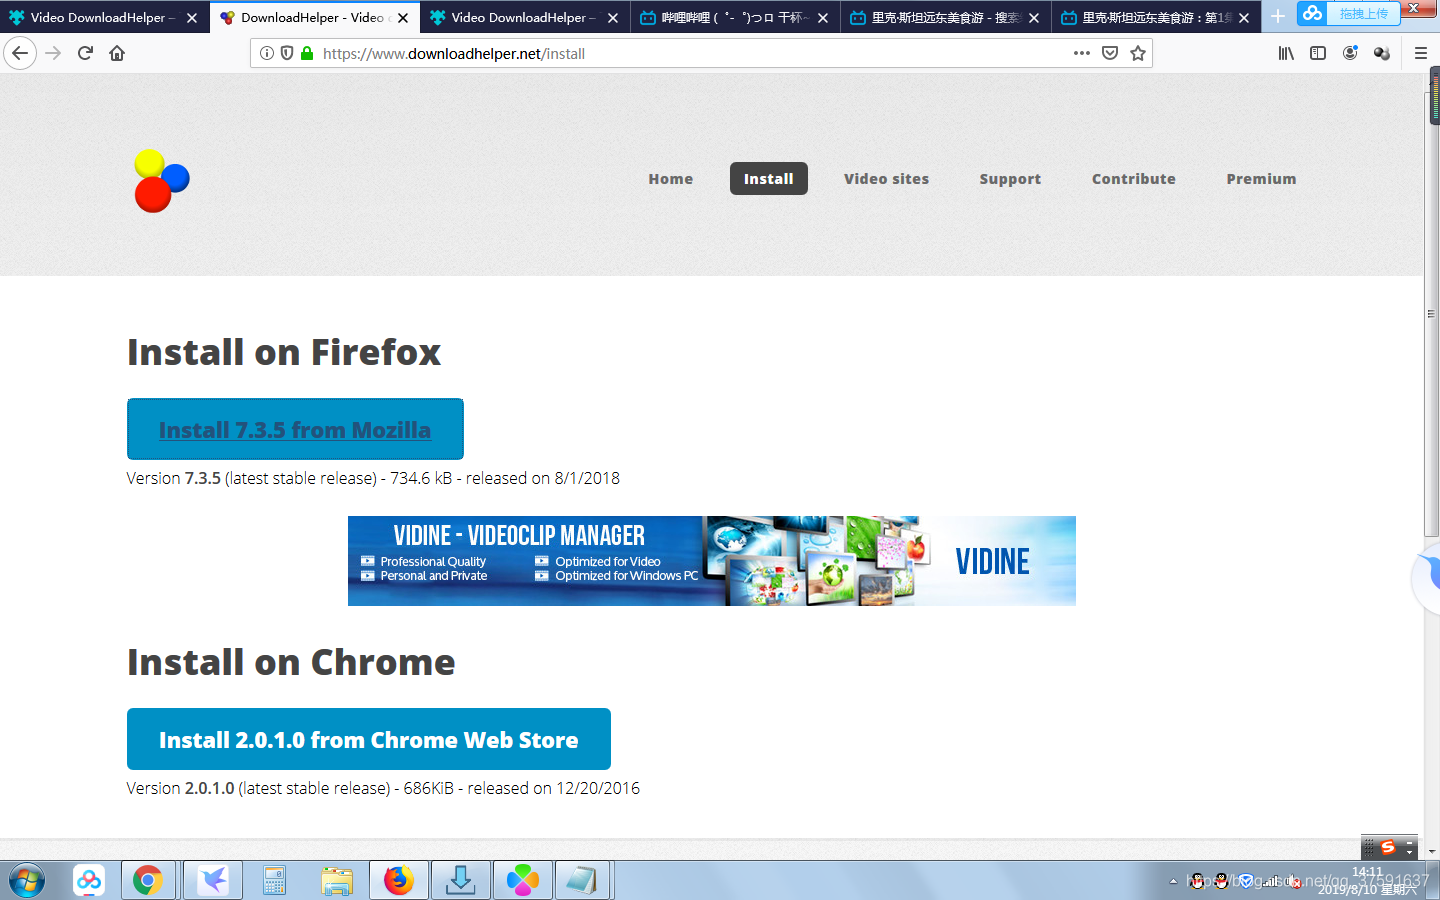Toggle the sidebars button
1440x900 pixels.
1318,53
